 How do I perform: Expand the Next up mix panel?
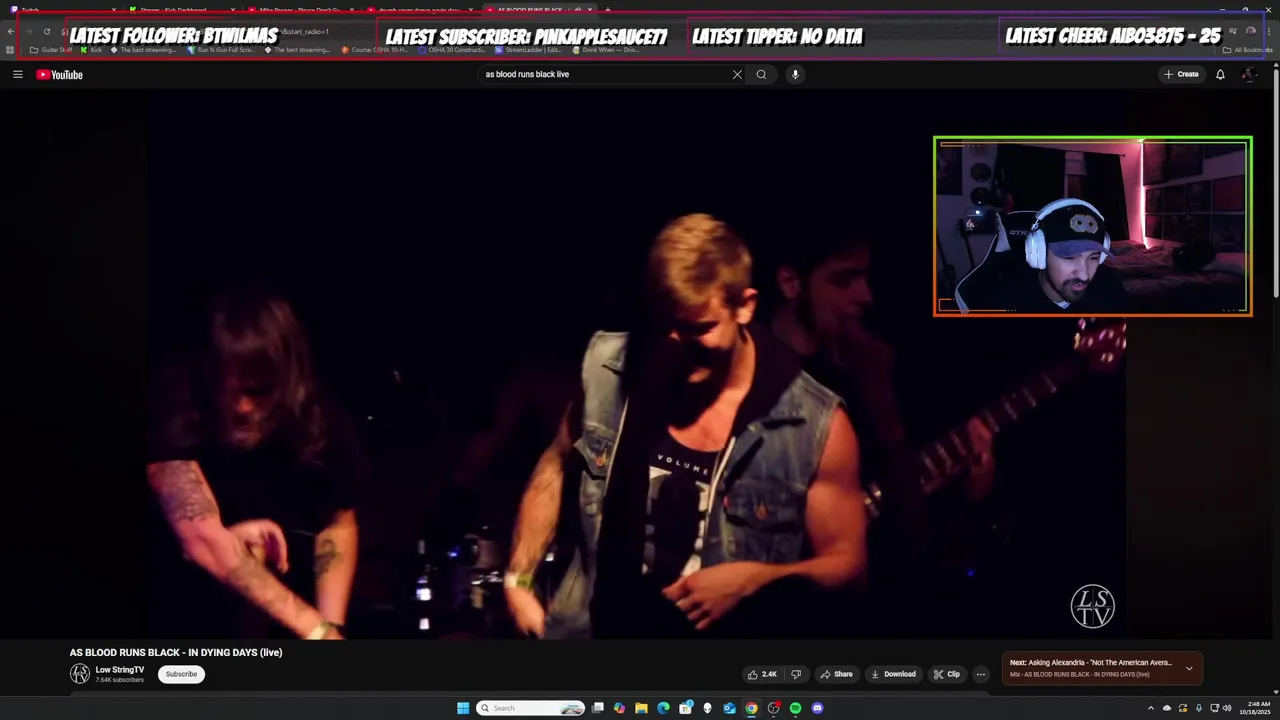click(x=1189, y=668)
